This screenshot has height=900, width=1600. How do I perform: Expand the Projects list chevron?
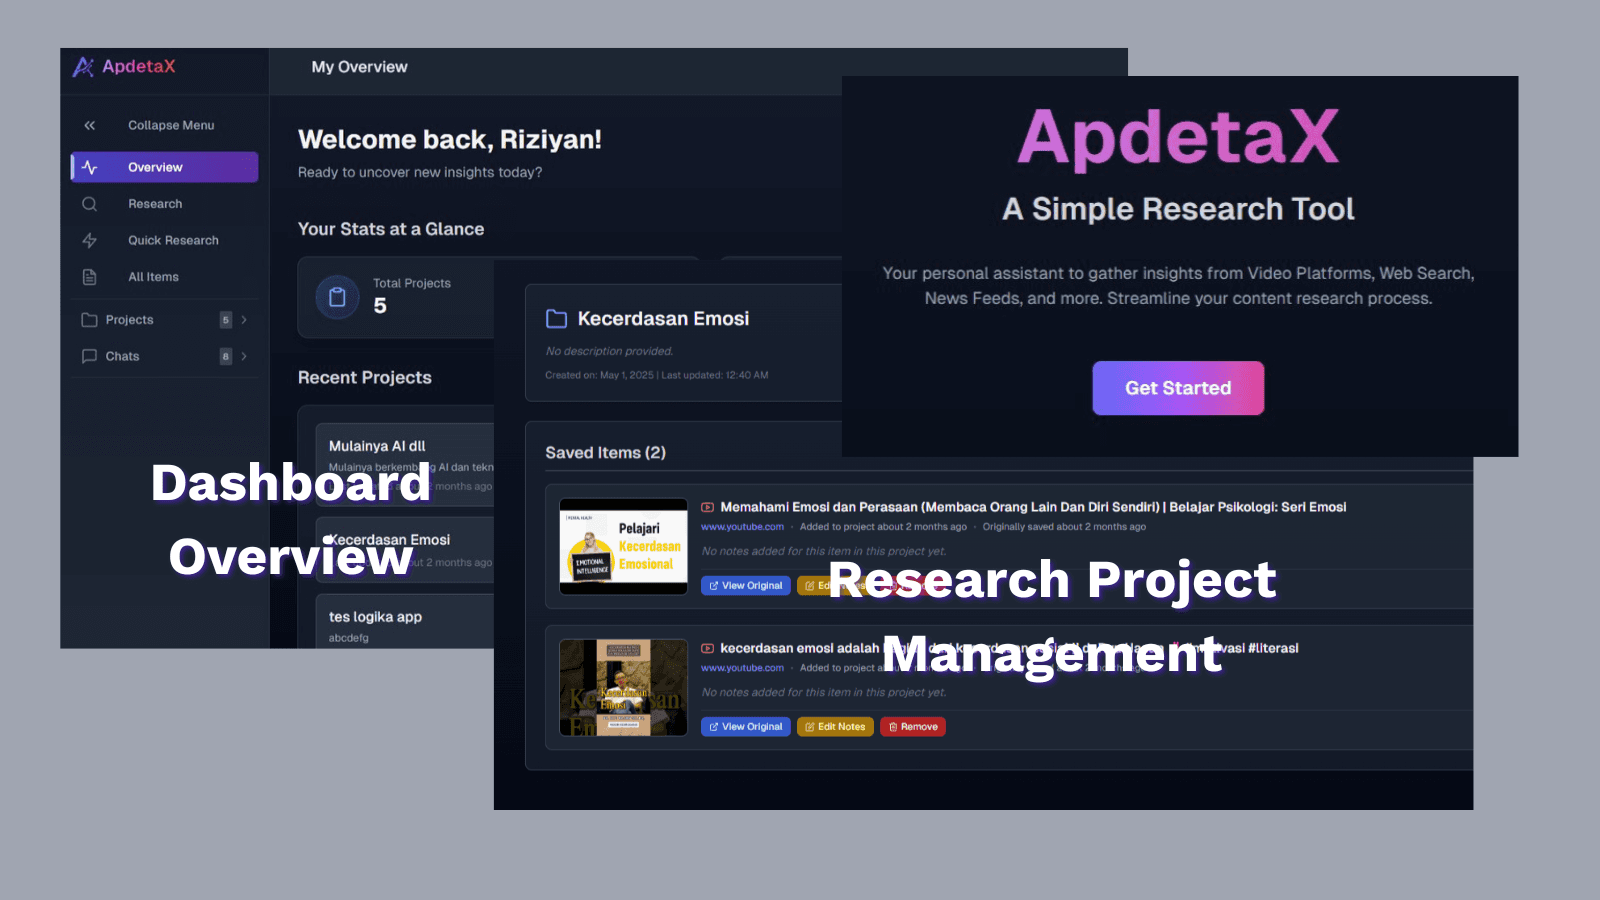[242, 319]
